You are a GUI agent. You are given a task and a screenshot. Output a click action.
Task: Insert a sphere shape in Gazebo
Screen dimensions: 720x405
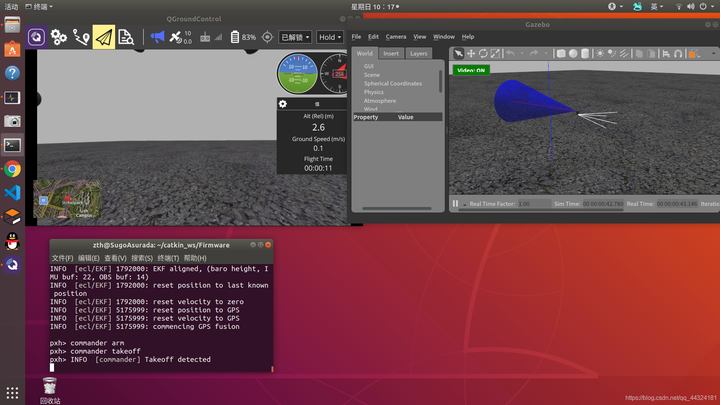(573, 54)
